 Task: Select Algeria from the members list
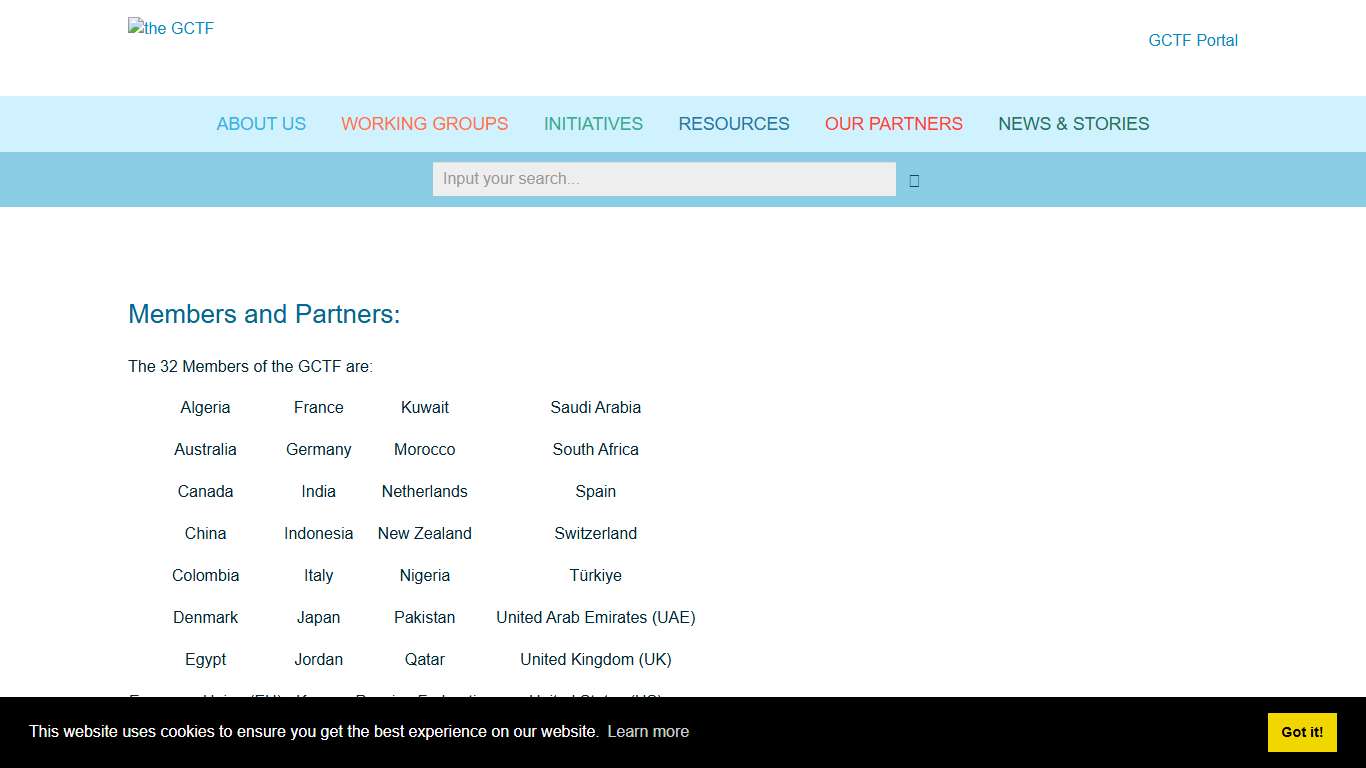tap(205, 407)
